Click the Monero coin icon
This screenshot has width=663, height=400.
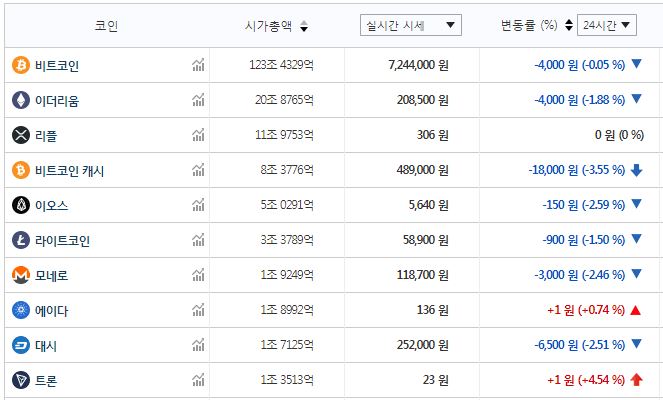pos(20,275)
